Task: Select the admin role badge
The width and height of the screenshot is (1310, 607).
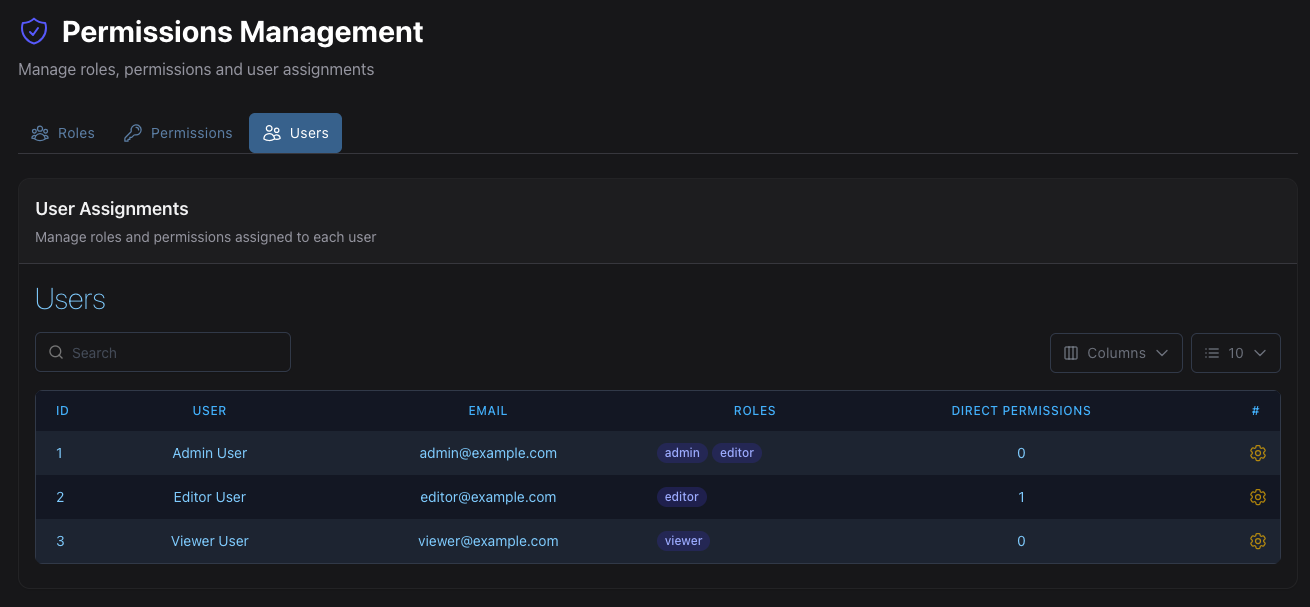Action: (x=681, y=452)
